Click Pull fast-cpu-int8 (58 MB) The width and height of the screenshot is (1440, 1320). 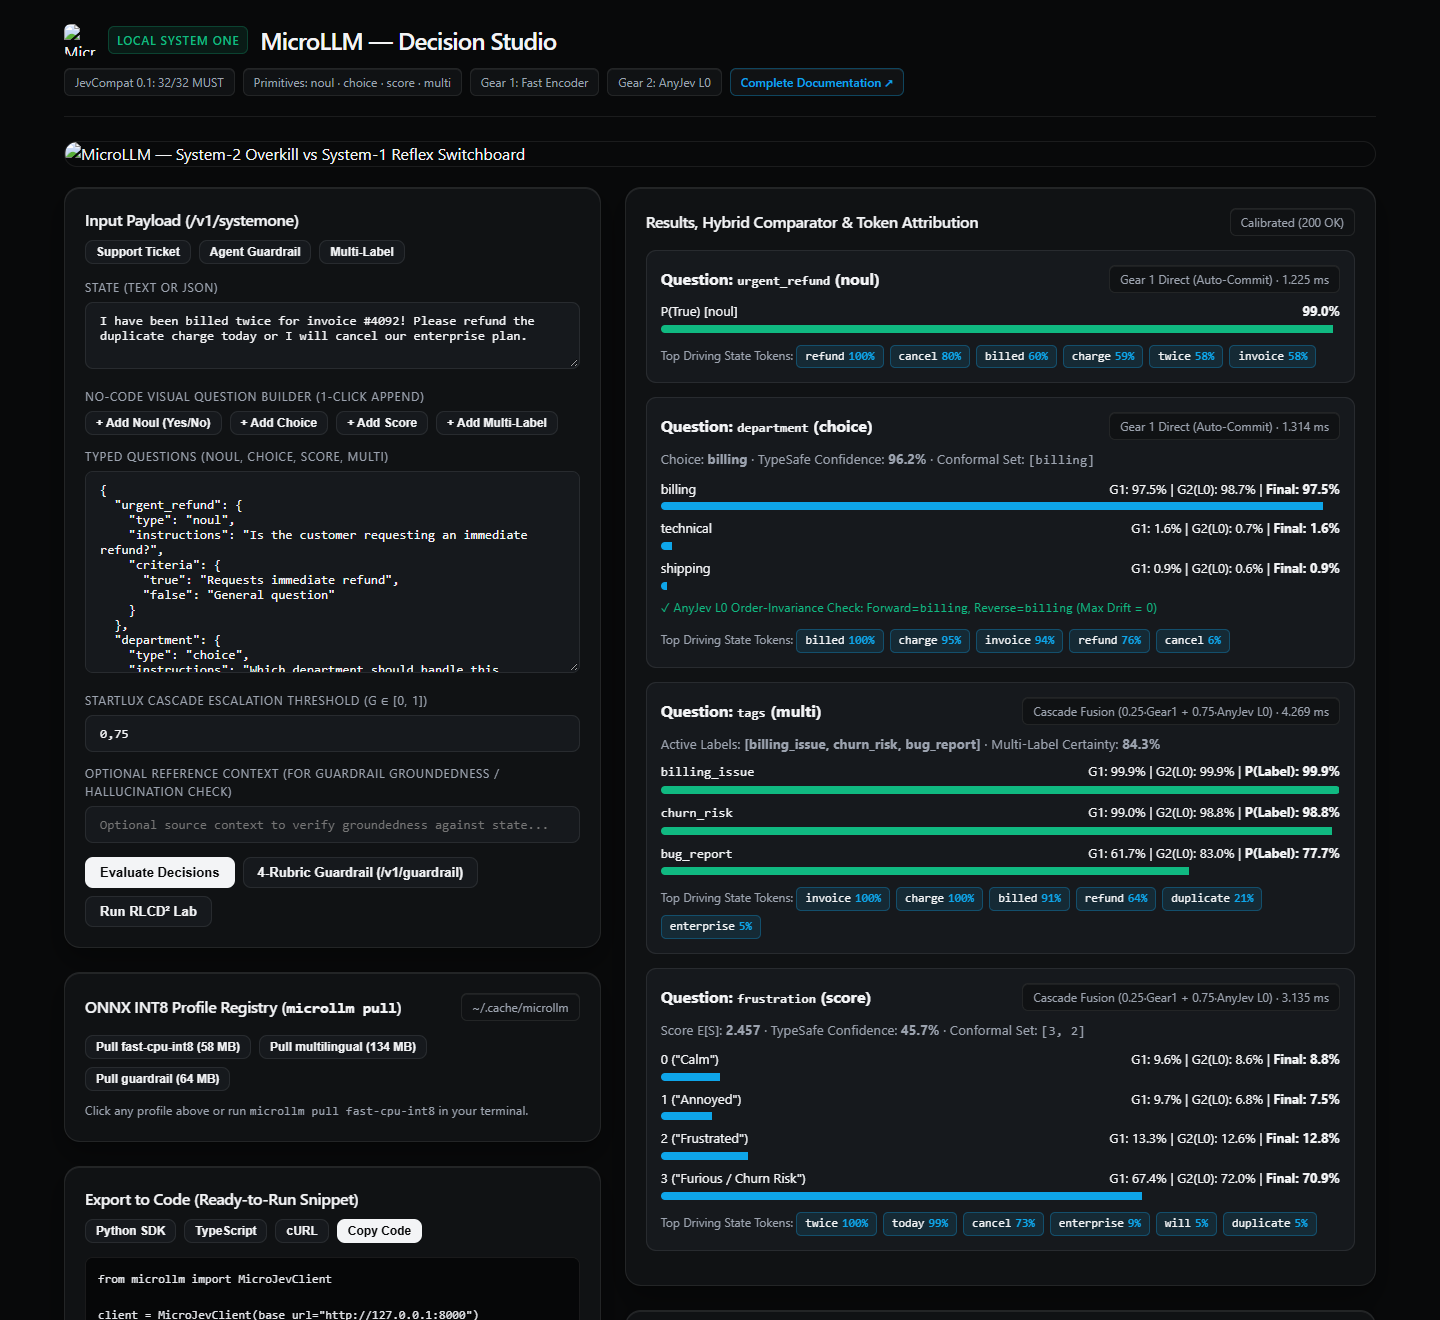(x=168, y=1047)
